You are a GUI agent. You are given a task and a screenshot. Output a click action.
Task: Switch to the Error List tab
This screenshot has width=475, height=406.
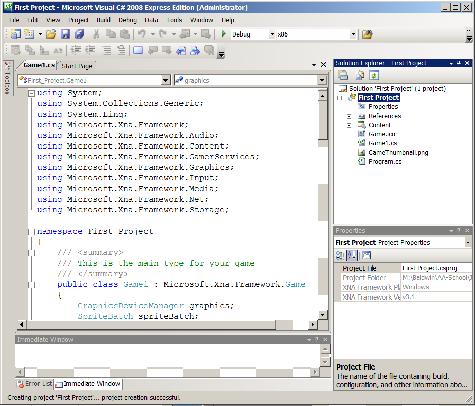[x=35, y=384]
